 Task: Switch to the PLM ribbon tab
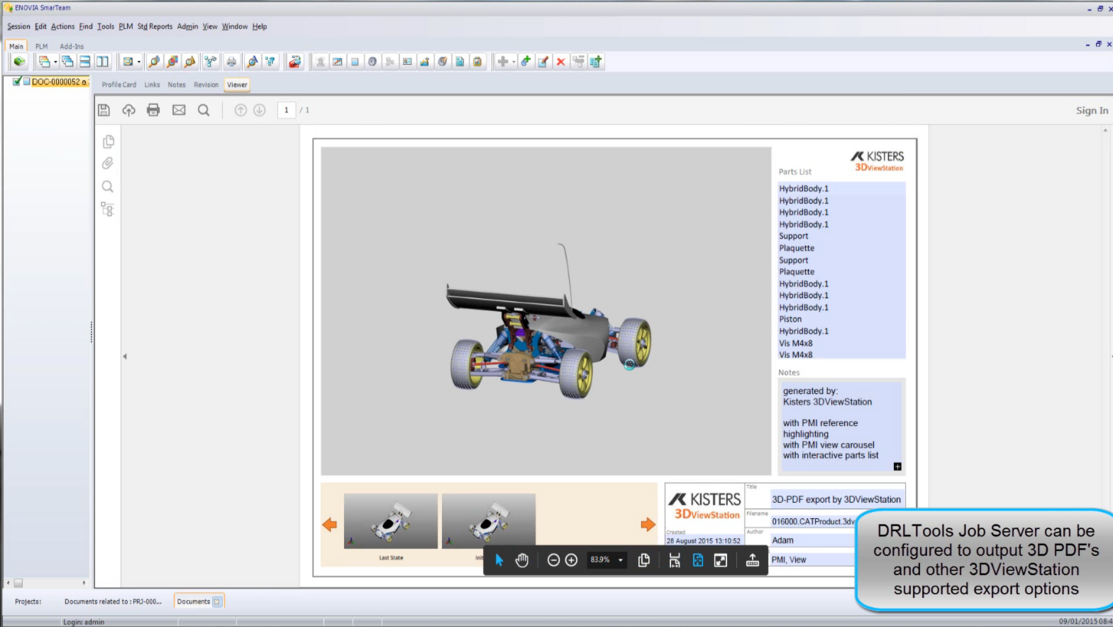tap(41, 46)
